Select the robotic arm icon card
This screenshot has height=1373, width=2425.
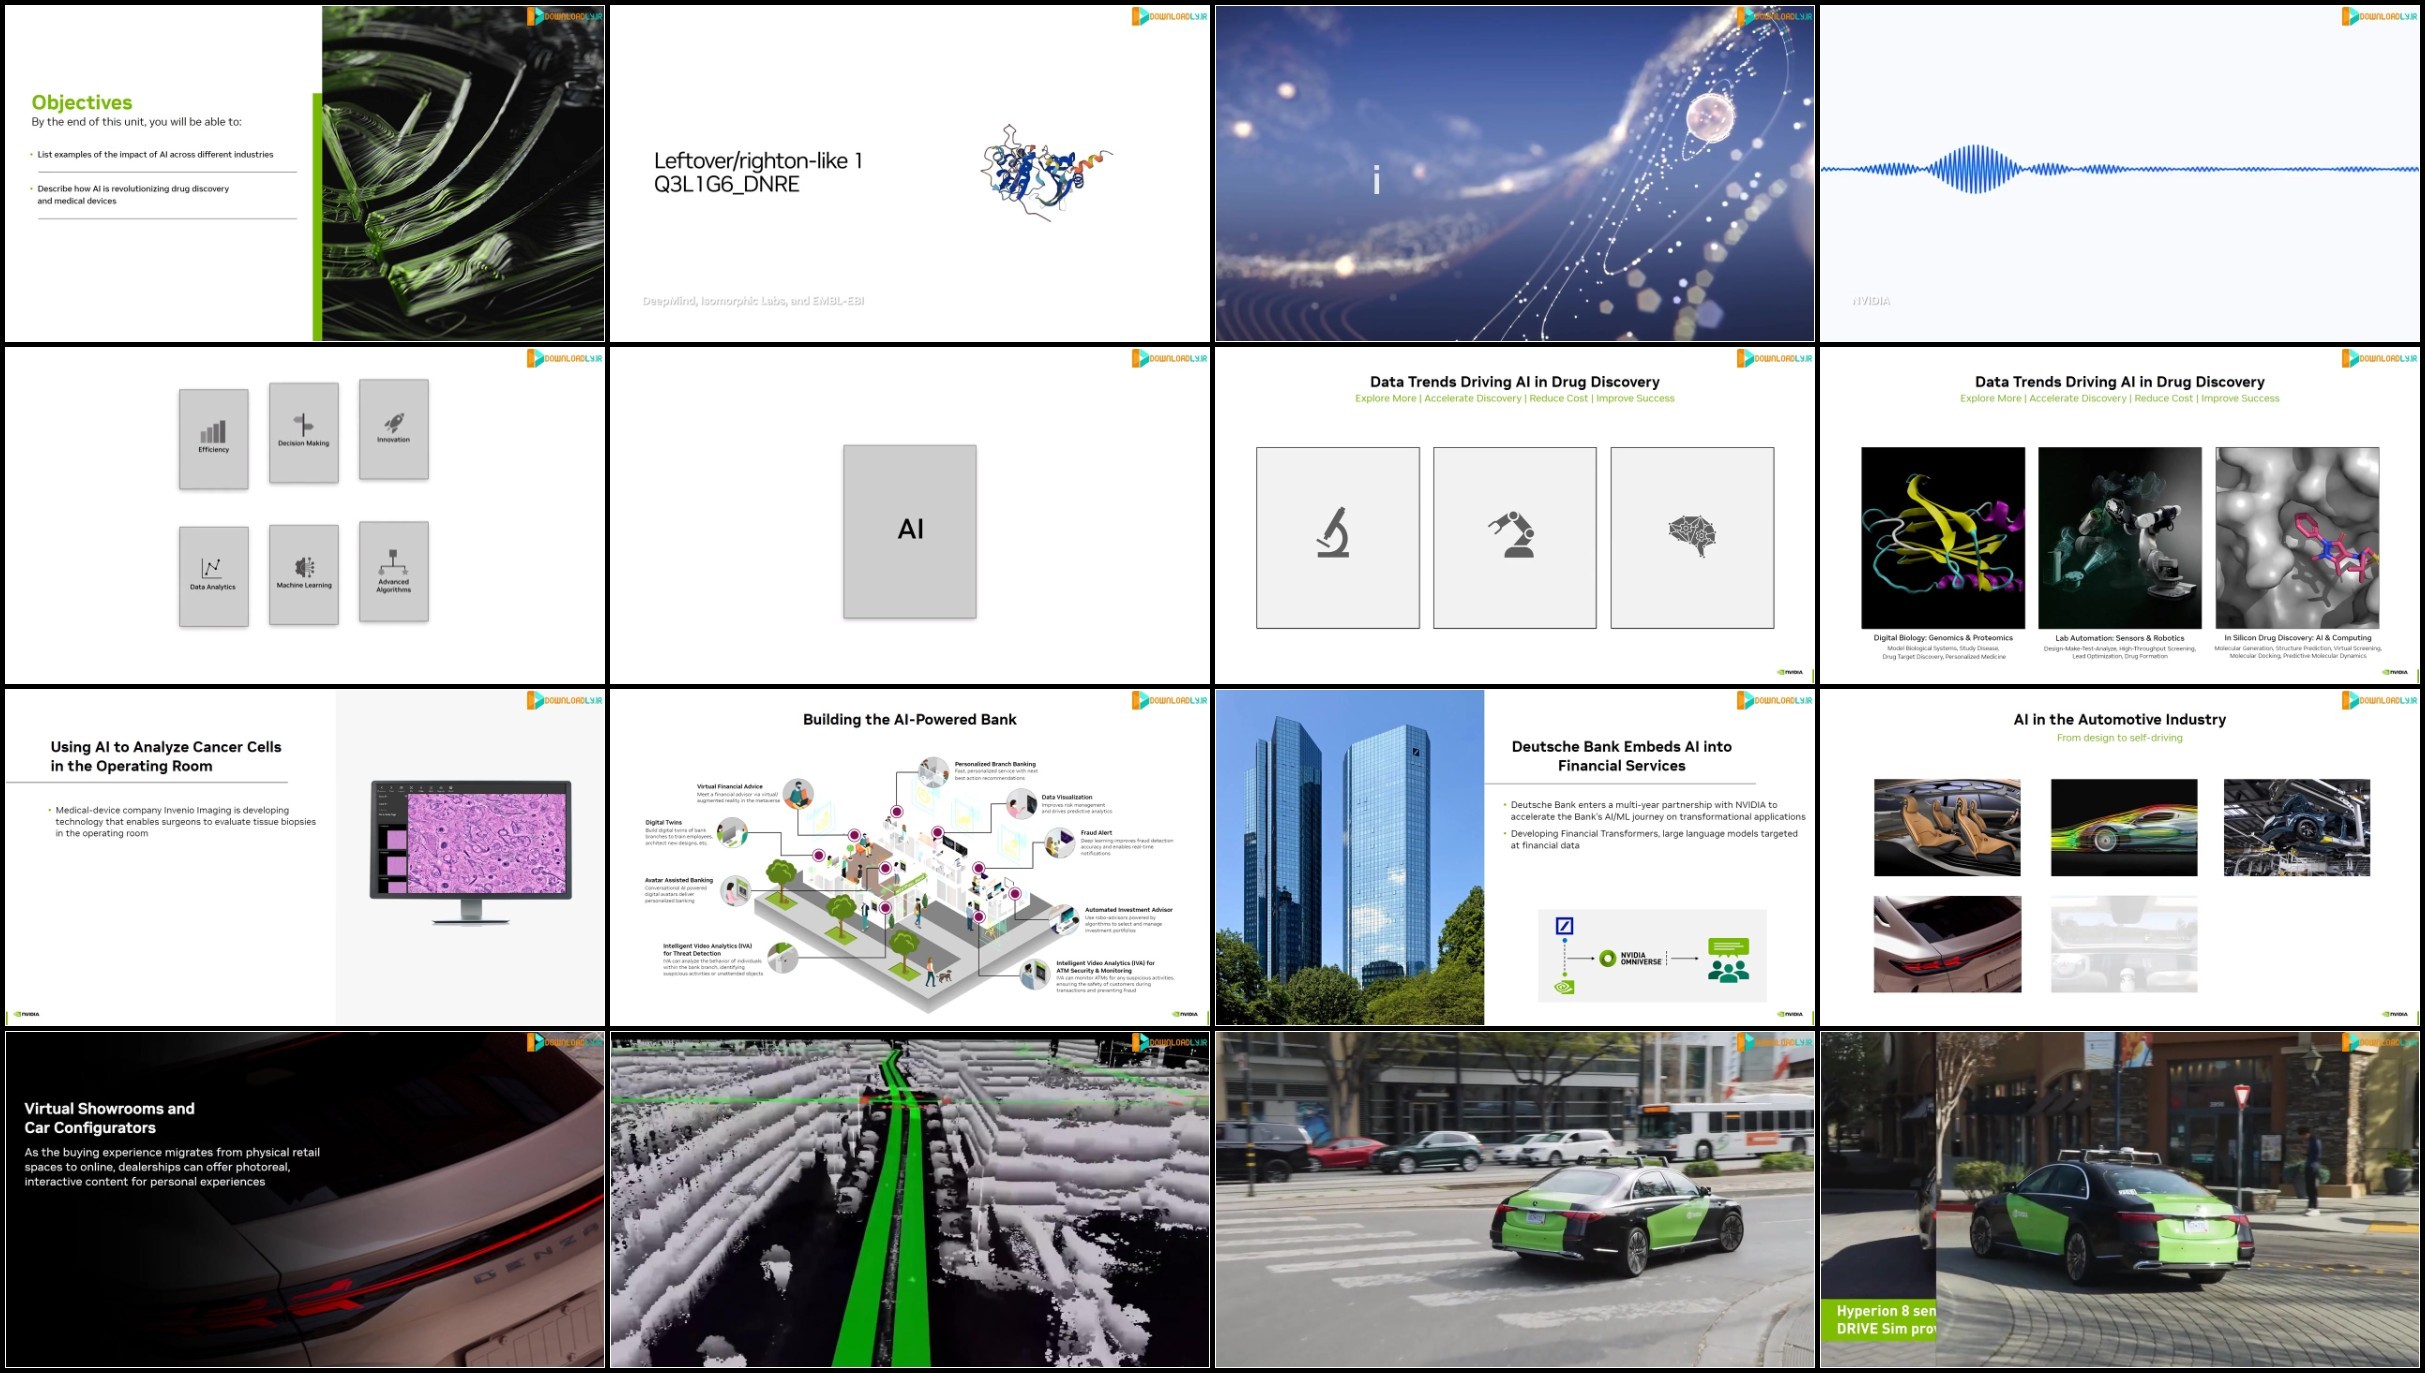tap(1515, 538)
